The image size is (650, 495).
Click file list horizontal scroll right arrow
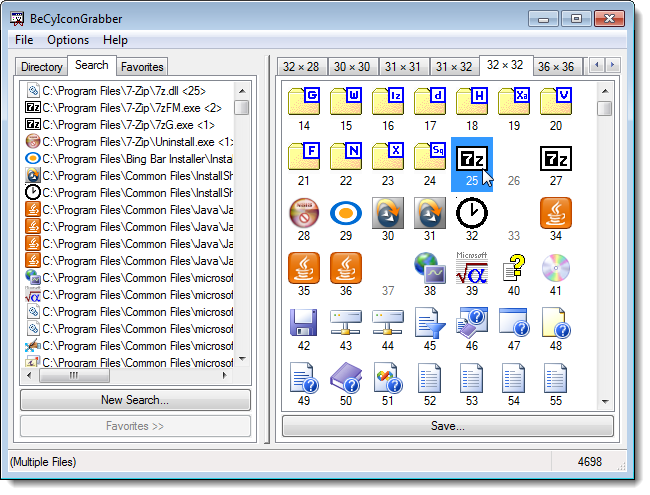pos(224,376)
